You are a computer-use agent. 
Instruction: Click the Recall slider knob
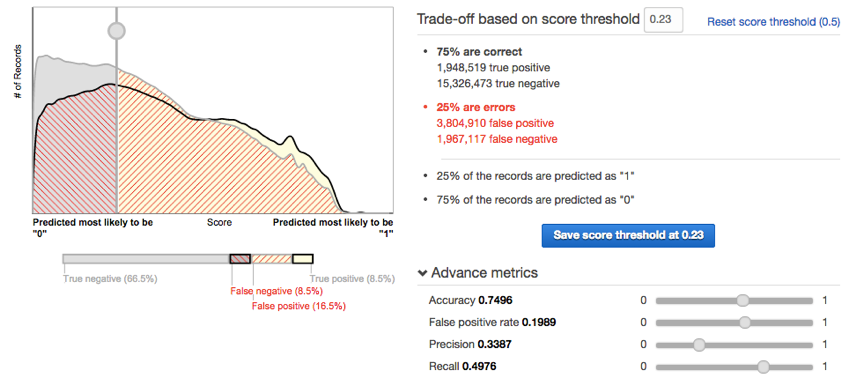[763, 367]
